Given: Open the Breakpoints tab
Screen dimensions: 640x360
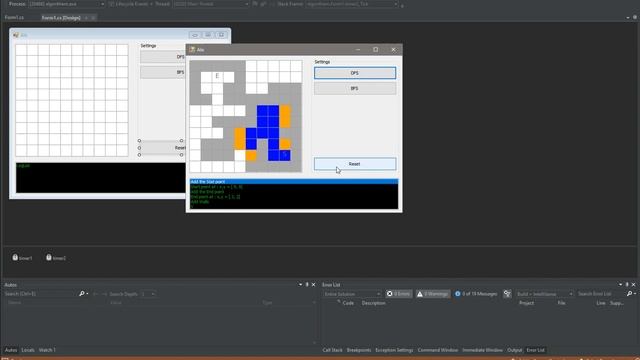Looking at the screenshot, I should [359, 350].
